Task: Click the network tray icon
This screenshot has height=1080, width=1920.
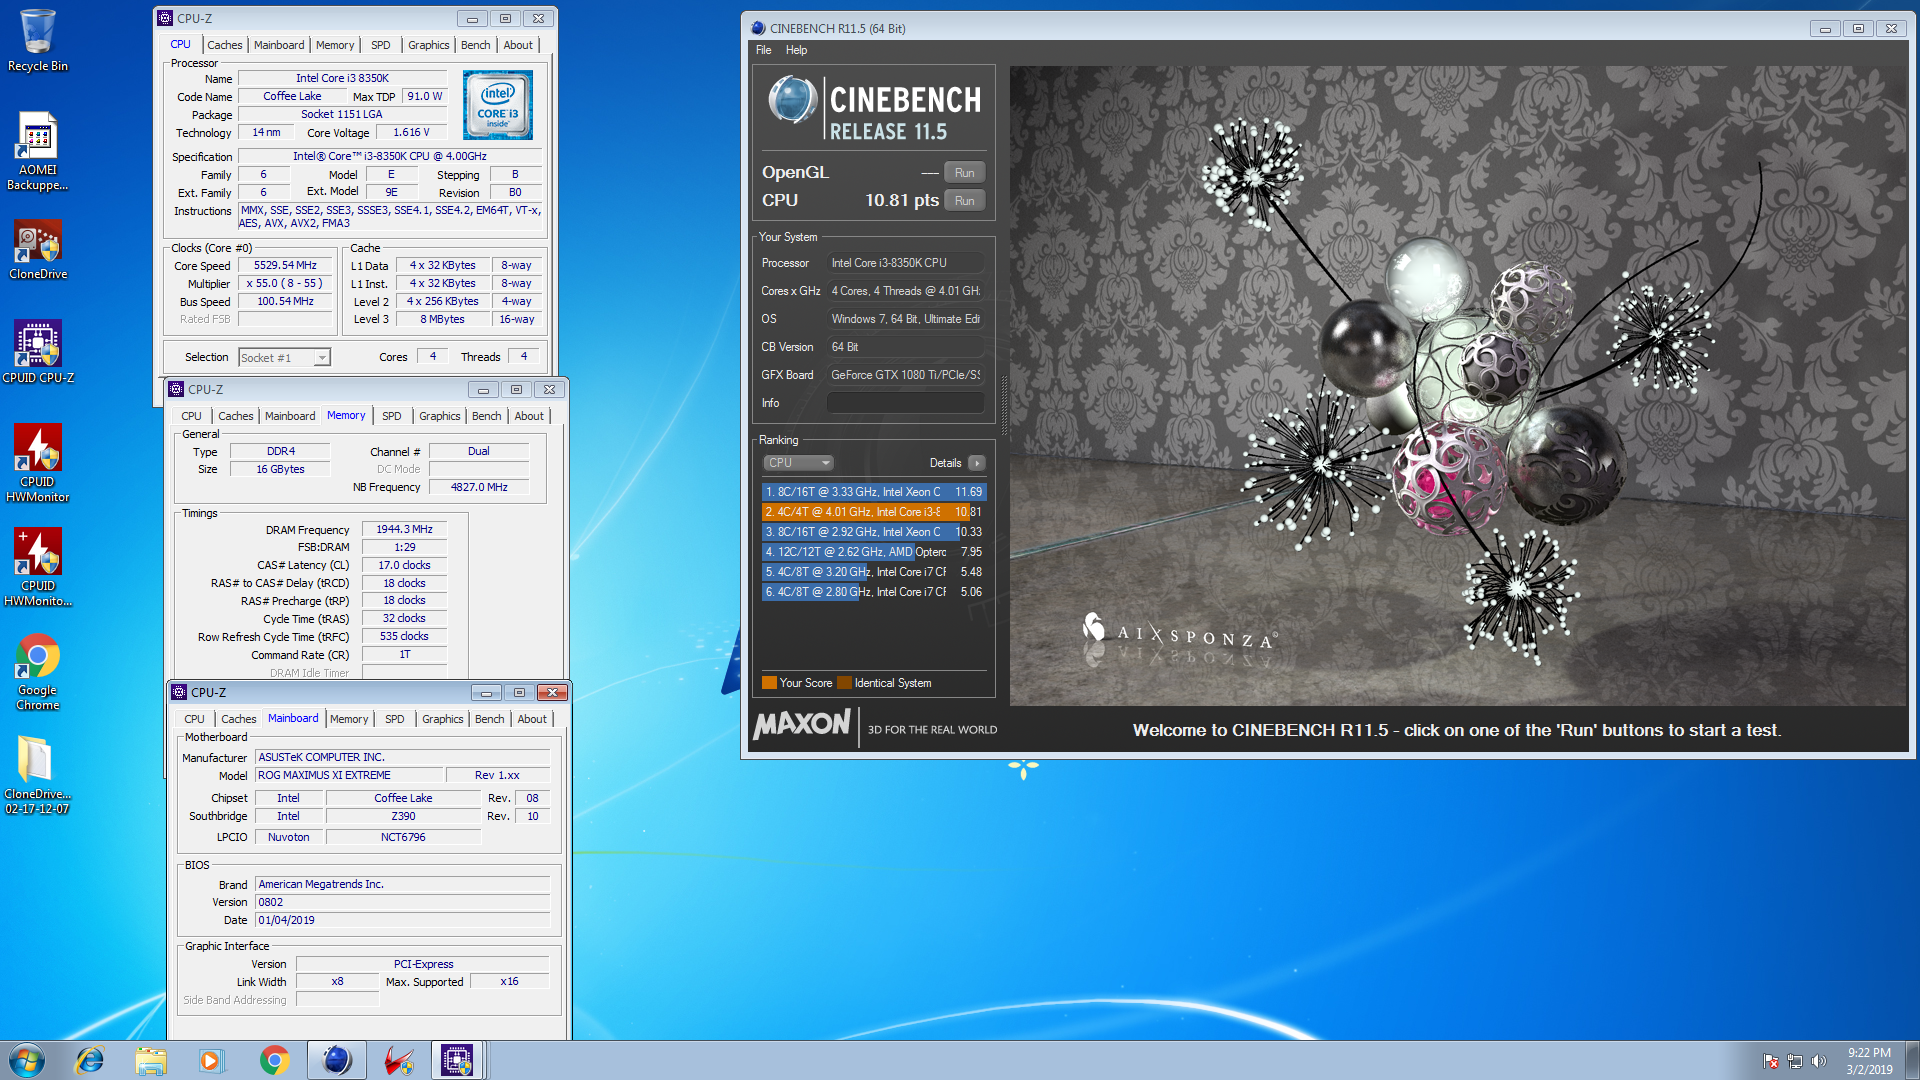Action: point(1795,1061)
